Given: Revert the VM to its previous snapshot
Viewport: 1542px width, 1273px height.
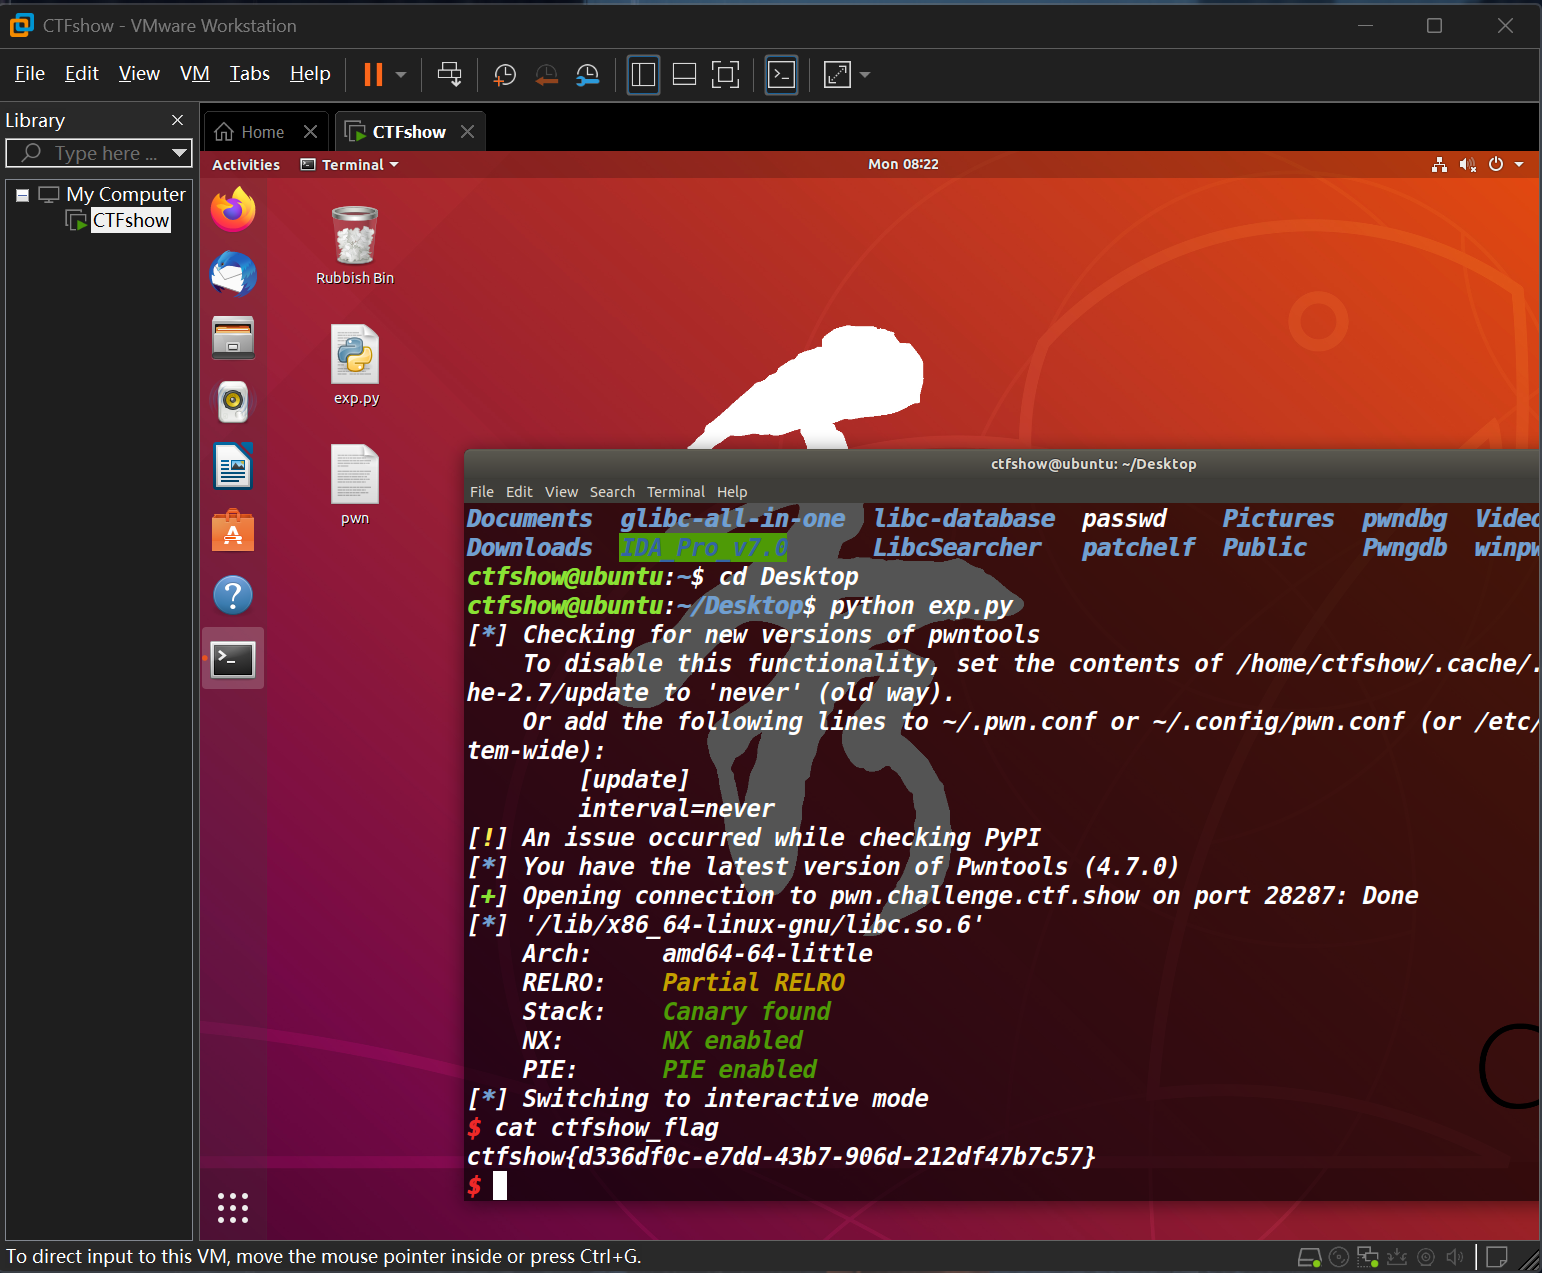Looking at the screenshot, I should coord(546,75).
